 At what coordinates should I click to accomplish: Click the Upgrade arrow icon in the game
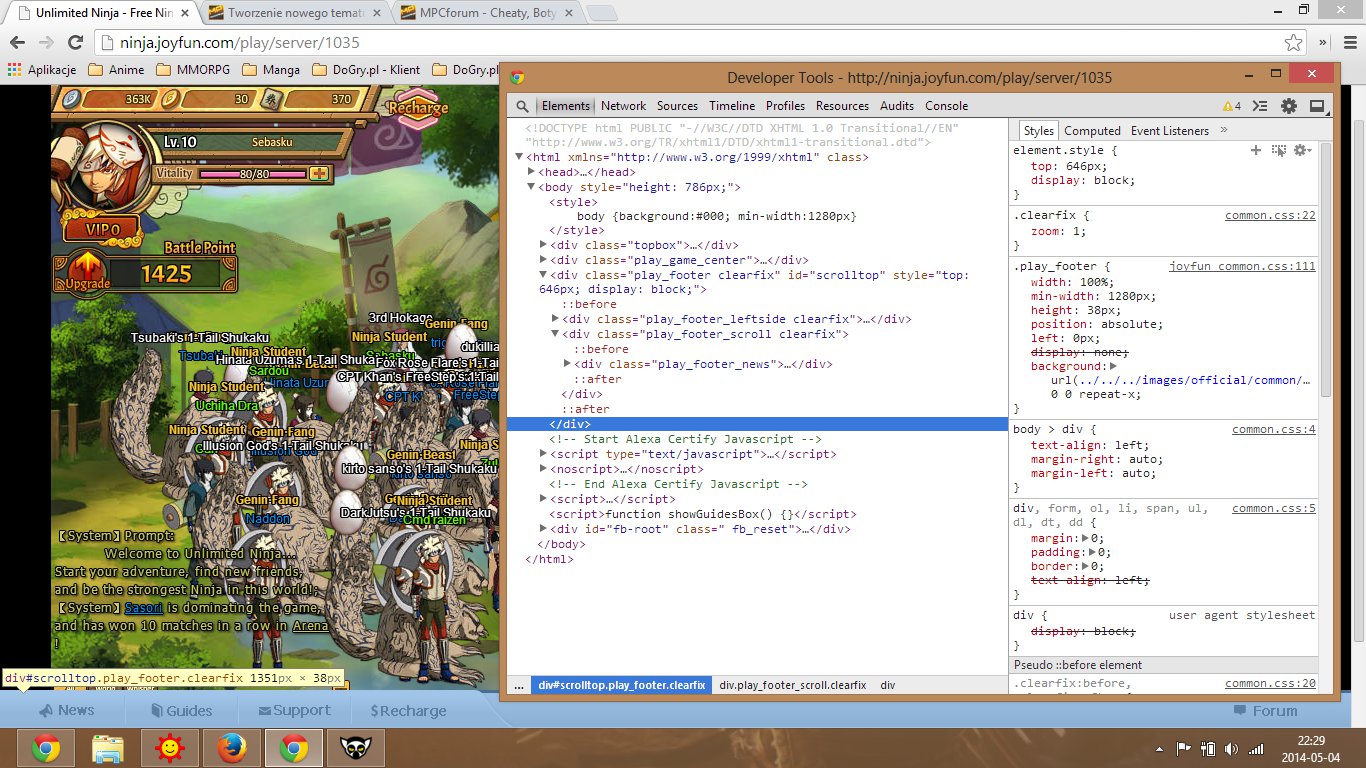88,269
